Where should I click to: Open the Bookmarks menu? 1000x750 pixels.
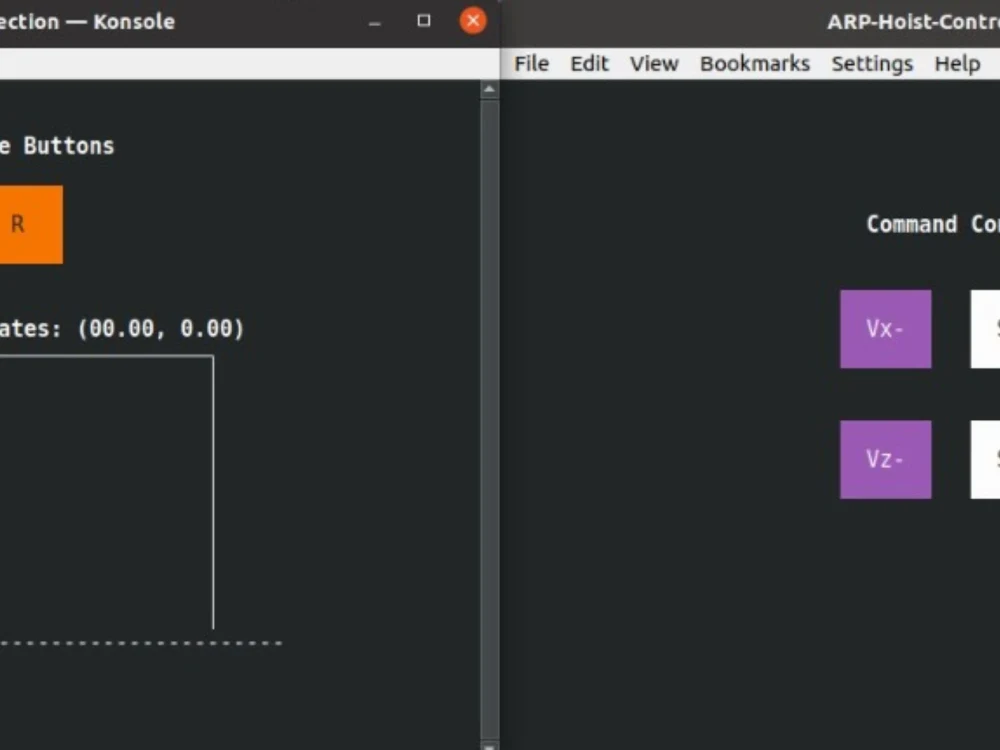(x=755, y=63)
